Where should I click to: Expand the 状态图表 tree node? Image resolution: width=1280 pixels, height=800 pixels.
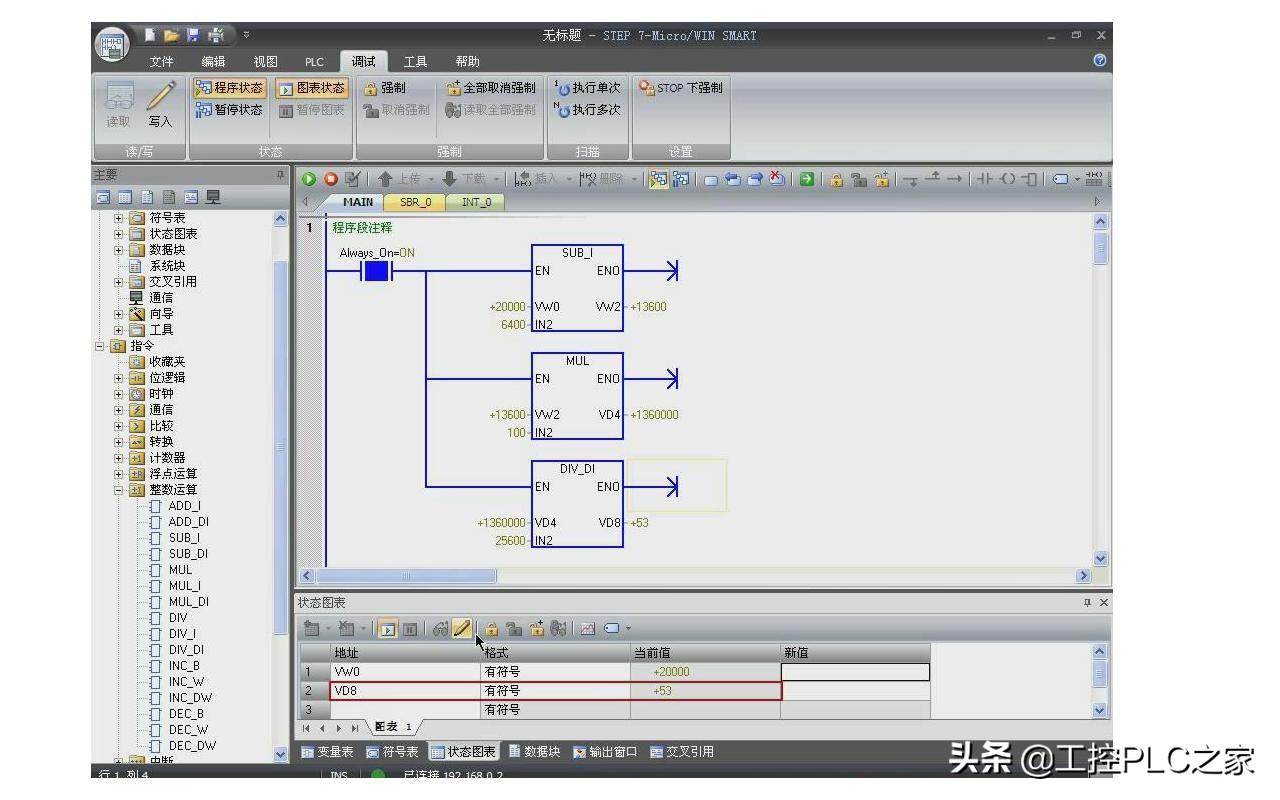120,234
